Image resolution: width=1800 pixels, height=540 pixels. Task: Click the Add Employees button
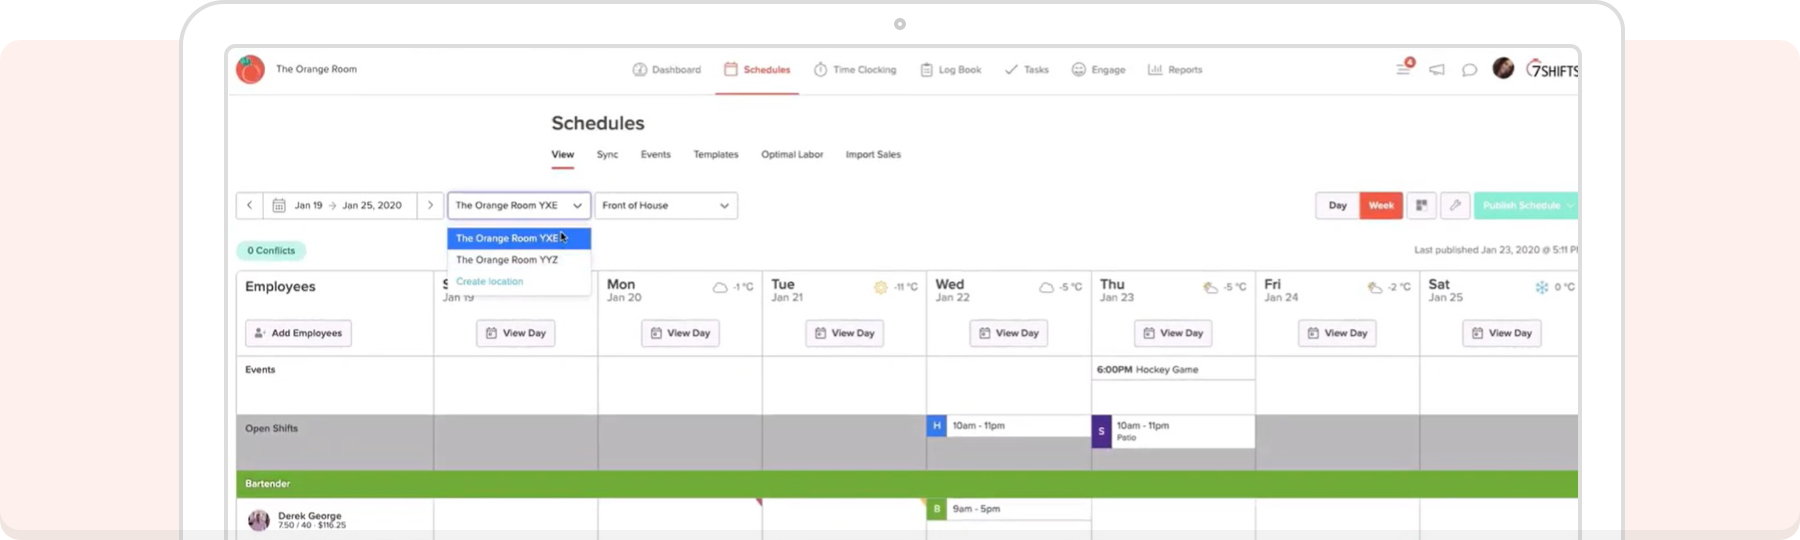(298, 333)
